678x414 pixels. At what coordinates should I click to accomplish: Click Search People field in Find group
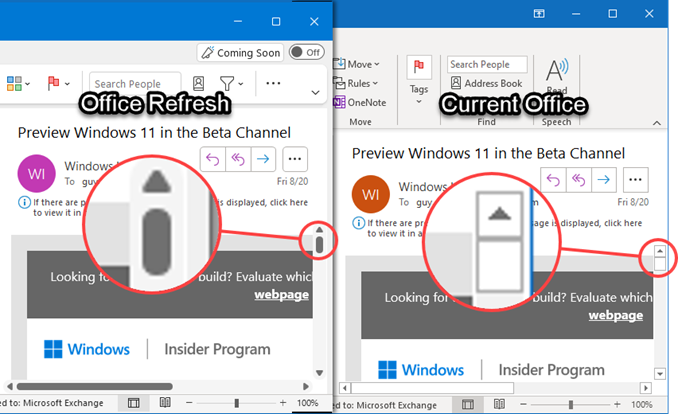tap(487, 64)
